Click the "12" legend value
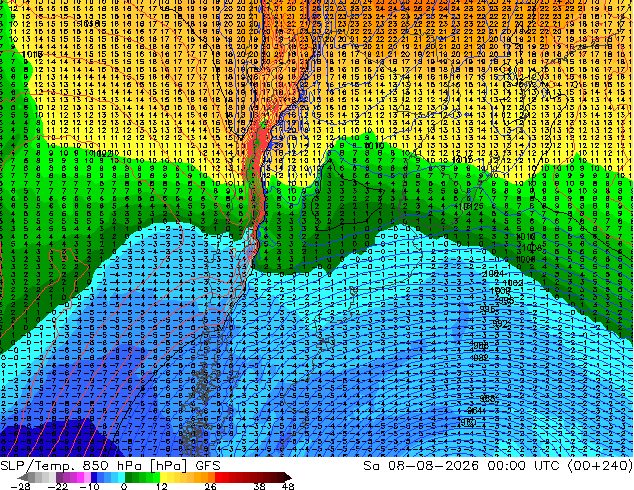This screenshot has height=490, width=634. [x=162, y=486]
